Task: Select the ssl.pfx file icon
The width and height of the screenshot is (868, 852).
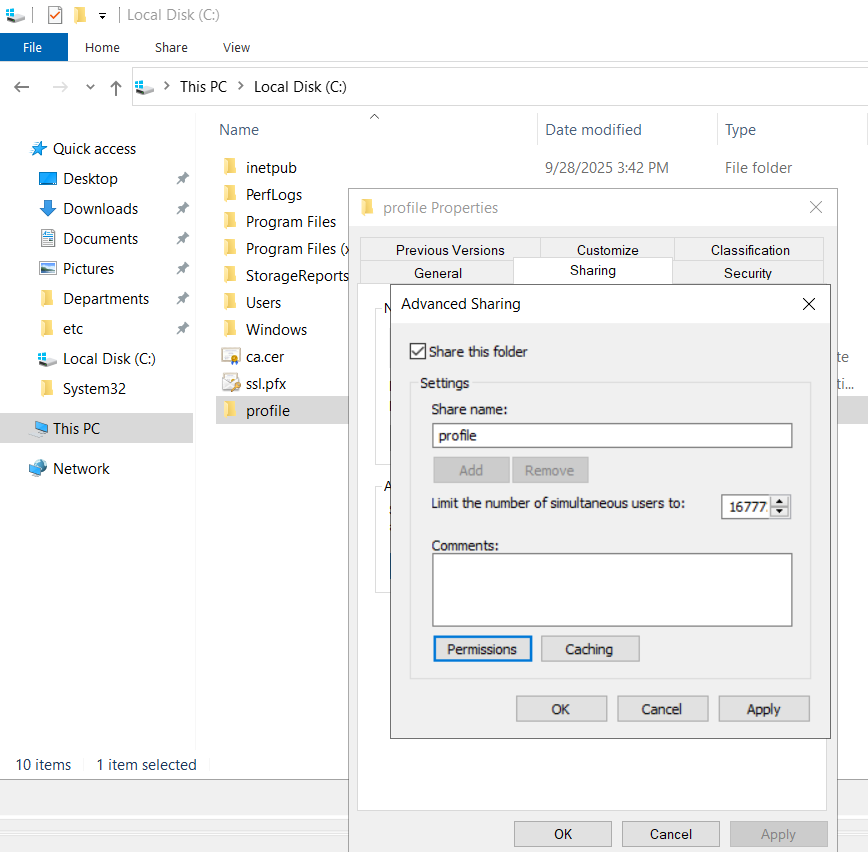Action: [x=230, y=383]
